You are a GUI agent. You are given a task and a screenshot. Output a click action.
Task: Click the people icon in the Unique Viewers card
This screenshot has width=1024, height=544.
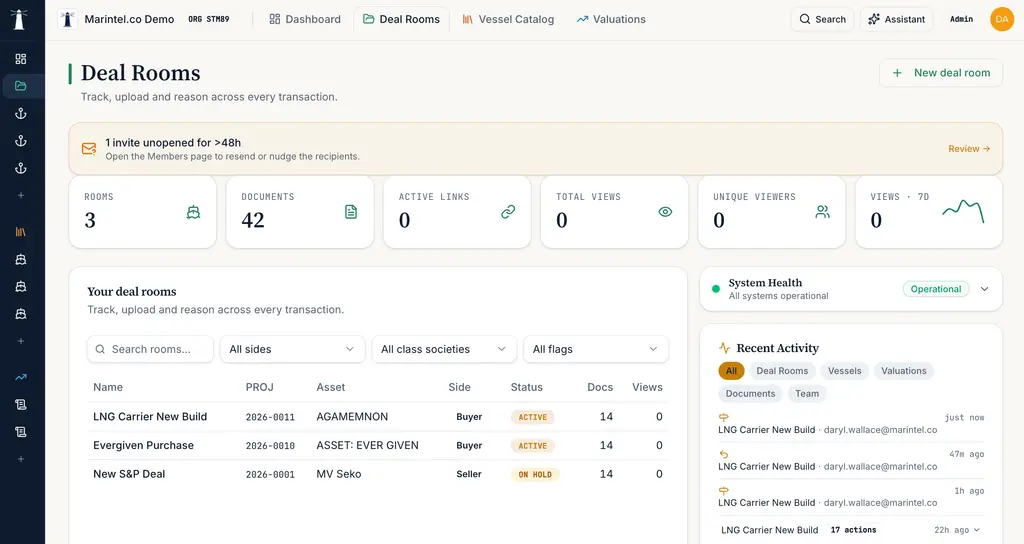[x=823, y=212]
